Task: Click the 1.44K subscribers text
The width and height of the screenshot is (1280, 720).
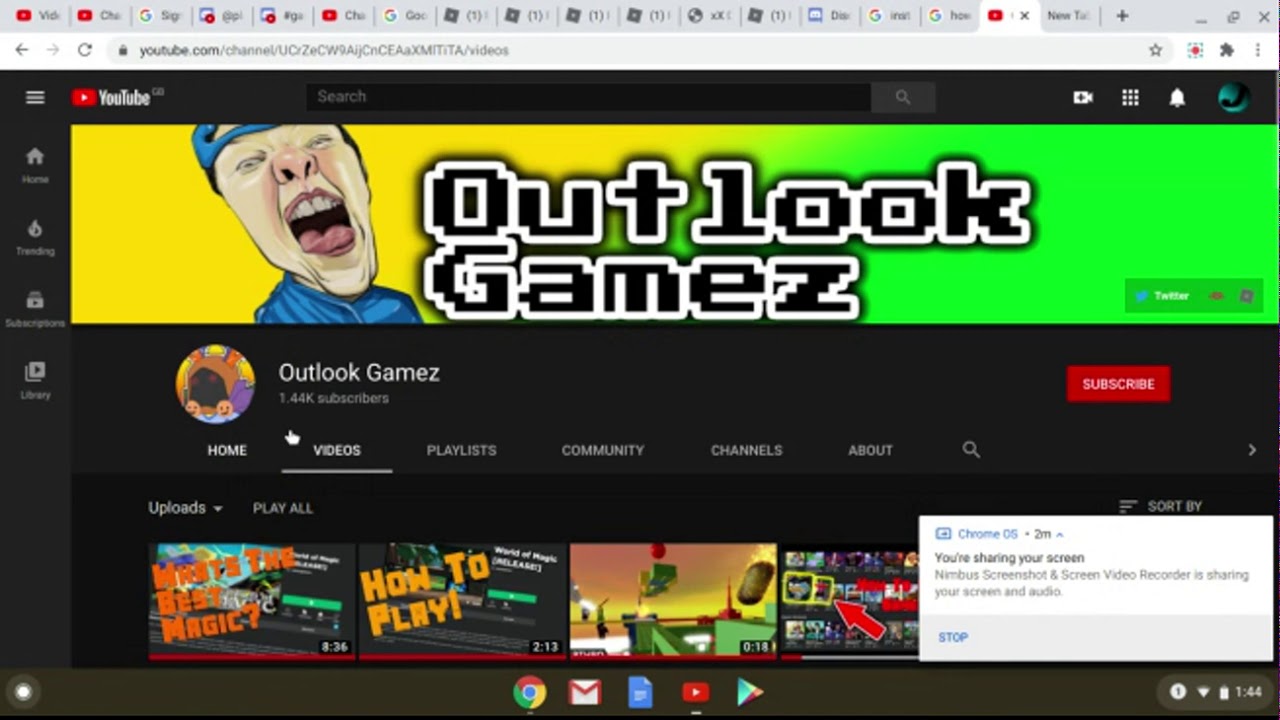Action: (333, 398)
